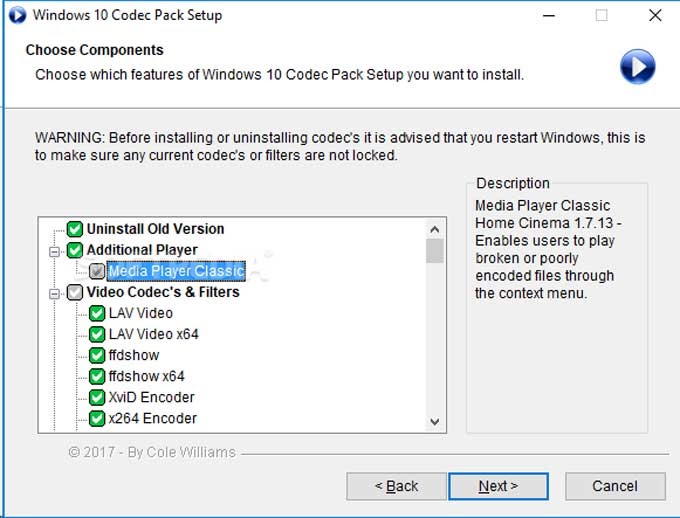Toggle the Additional Player checkbox
The width and height of the screenshot is (680, 518).
coord(75,250)
